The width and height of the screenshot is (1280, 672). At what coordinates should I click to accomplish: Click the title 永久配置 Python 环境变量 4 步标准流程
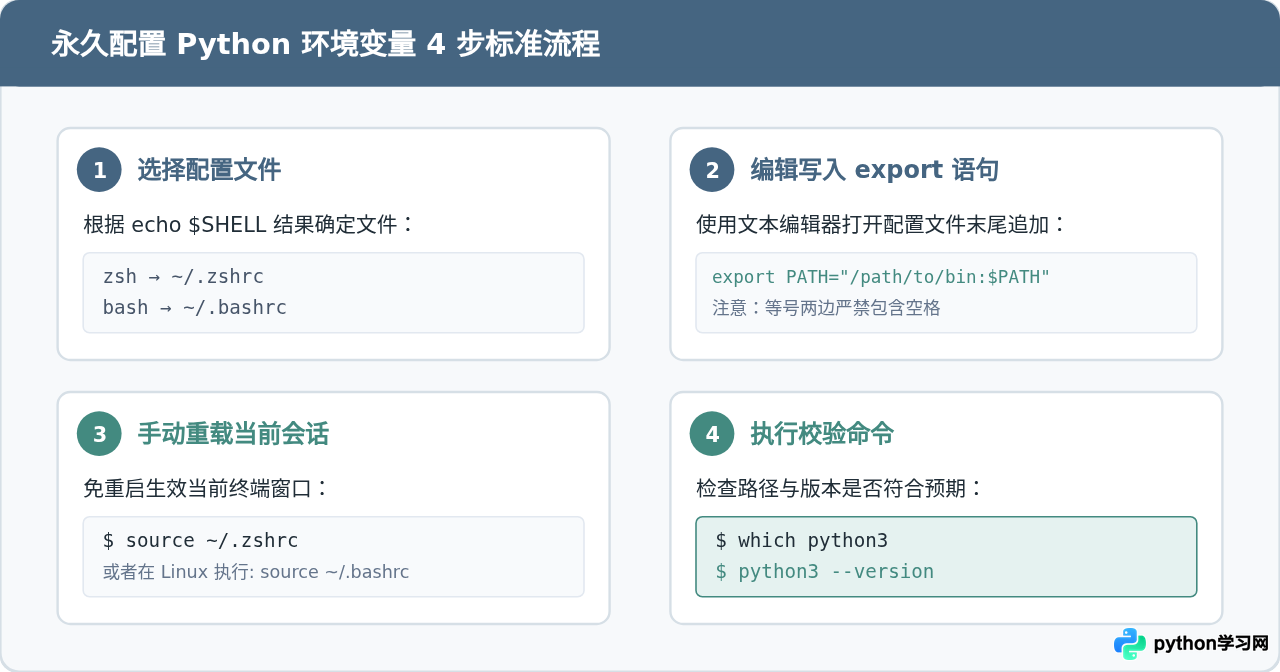[x=325, y=44]
